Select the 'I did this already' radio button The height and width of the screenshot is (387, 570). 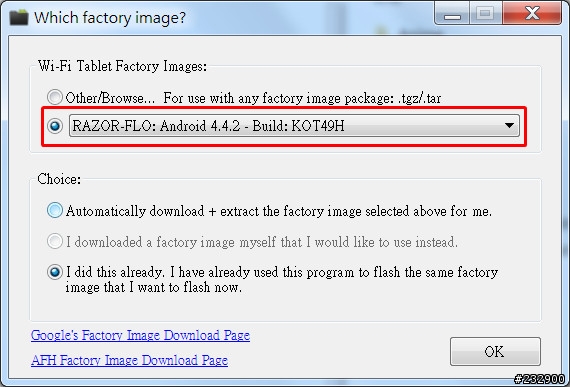pos(55,272)
